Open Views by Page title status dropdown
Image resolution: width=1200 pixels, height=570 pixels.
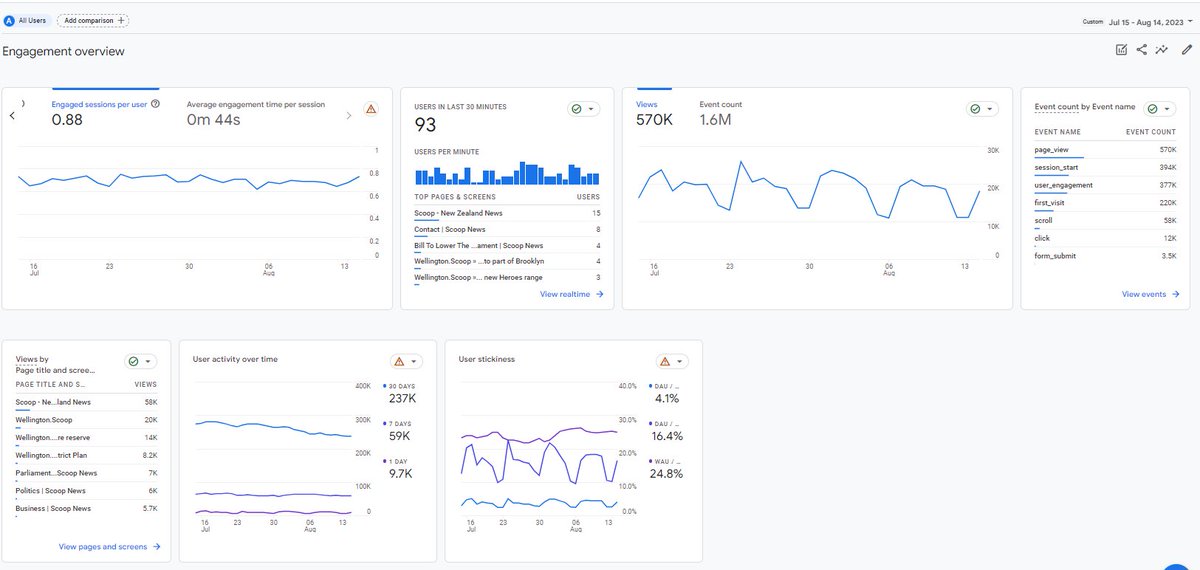[140, 362]
